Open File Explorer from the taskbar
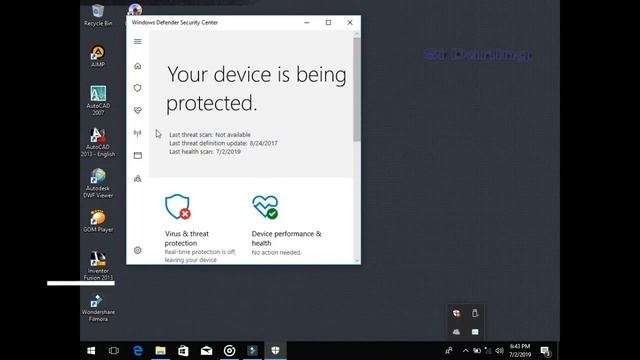The height and width of the screenshot is (360, 640). pos(160,351)
